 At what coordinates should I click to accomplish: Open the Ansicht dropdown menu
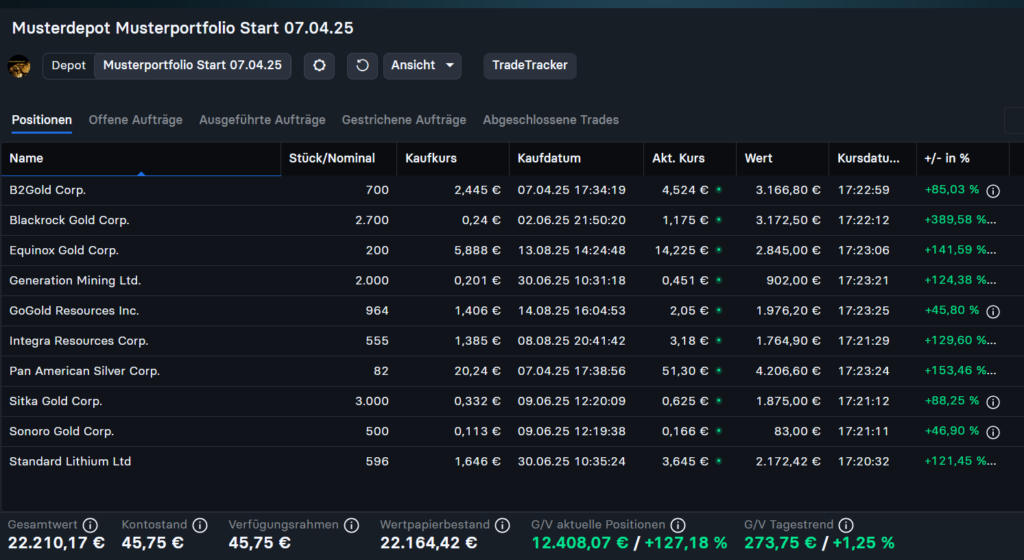coord(422,66)
